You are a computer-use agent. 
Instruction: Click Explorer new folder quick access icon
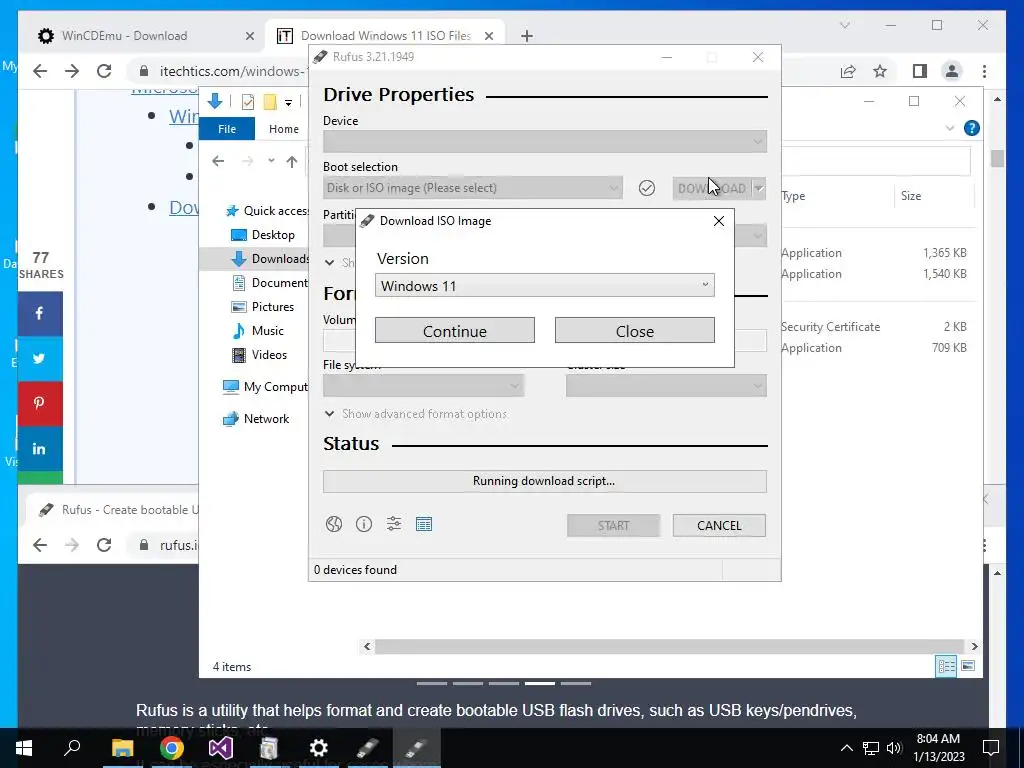(x=270, y=102)
